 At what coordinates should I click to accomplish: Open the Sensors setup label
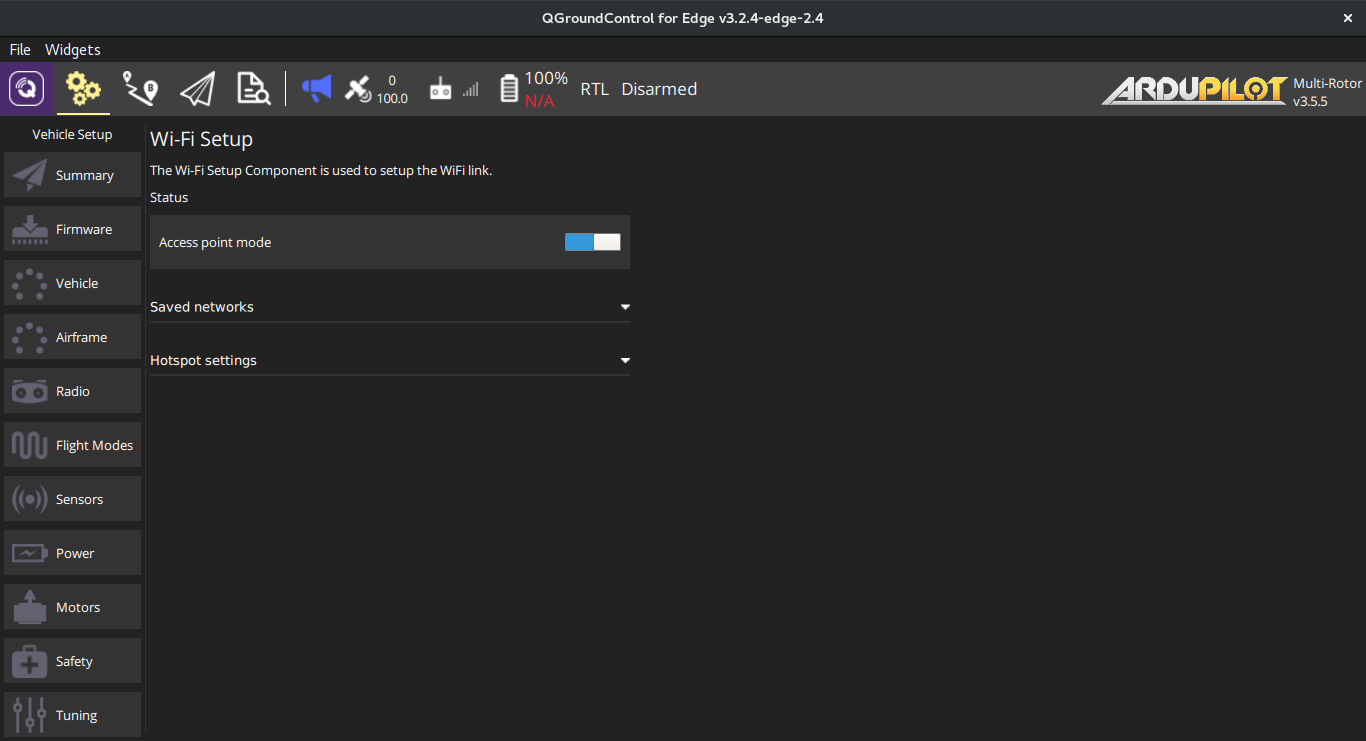pos(80,499)
